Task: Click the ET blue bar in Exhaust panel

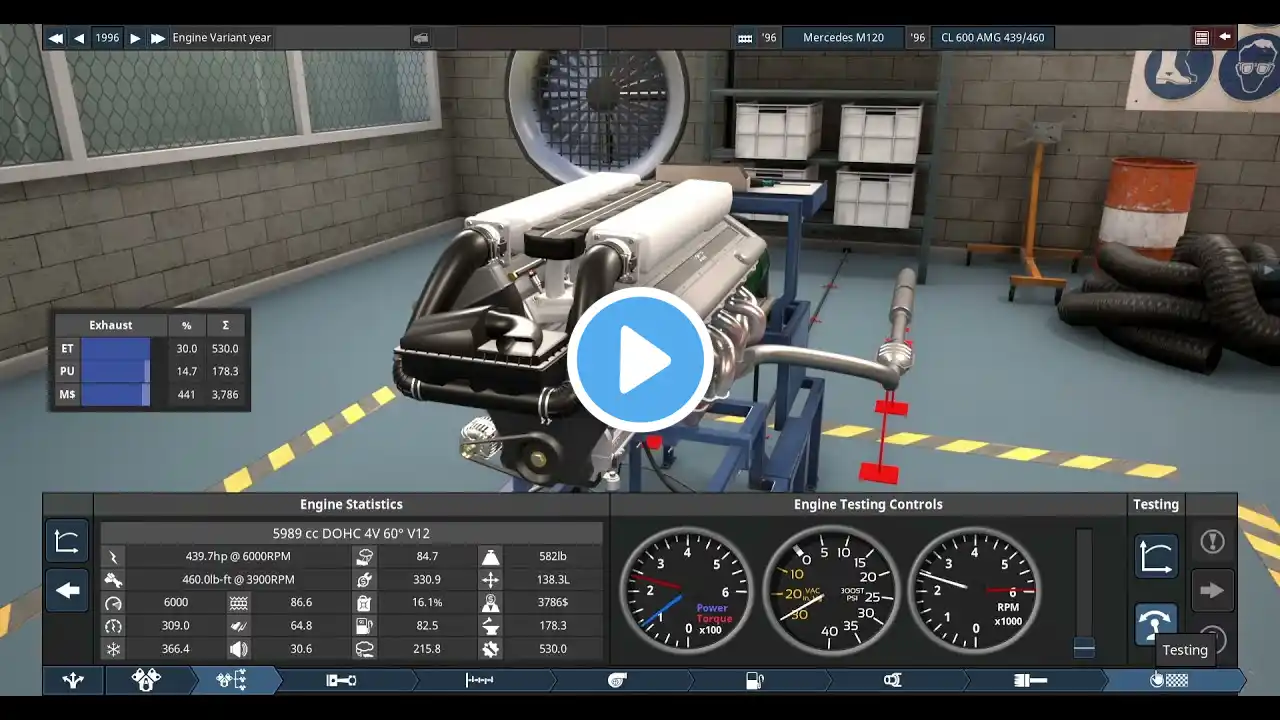Action: pyautogui.click(x=115, y=348)
